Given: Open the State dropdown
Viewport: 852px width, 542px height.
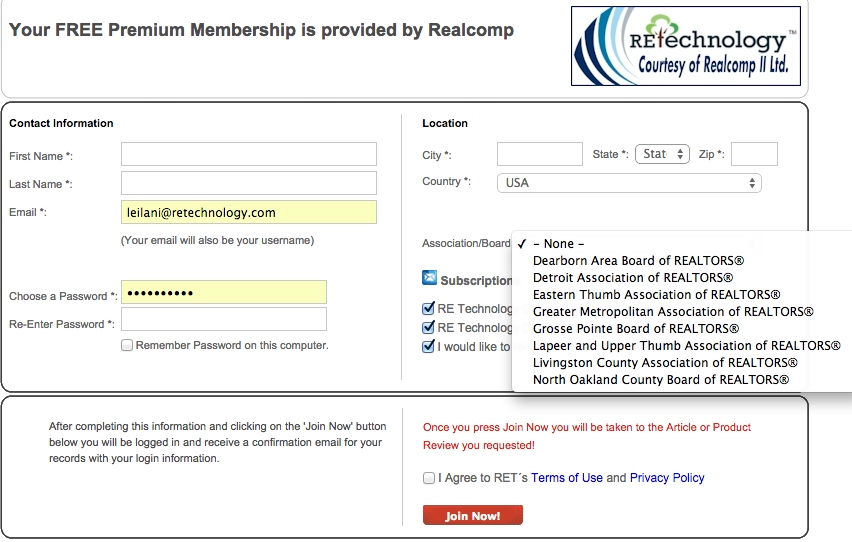Looking at the screenshot, I should [662, 154].
